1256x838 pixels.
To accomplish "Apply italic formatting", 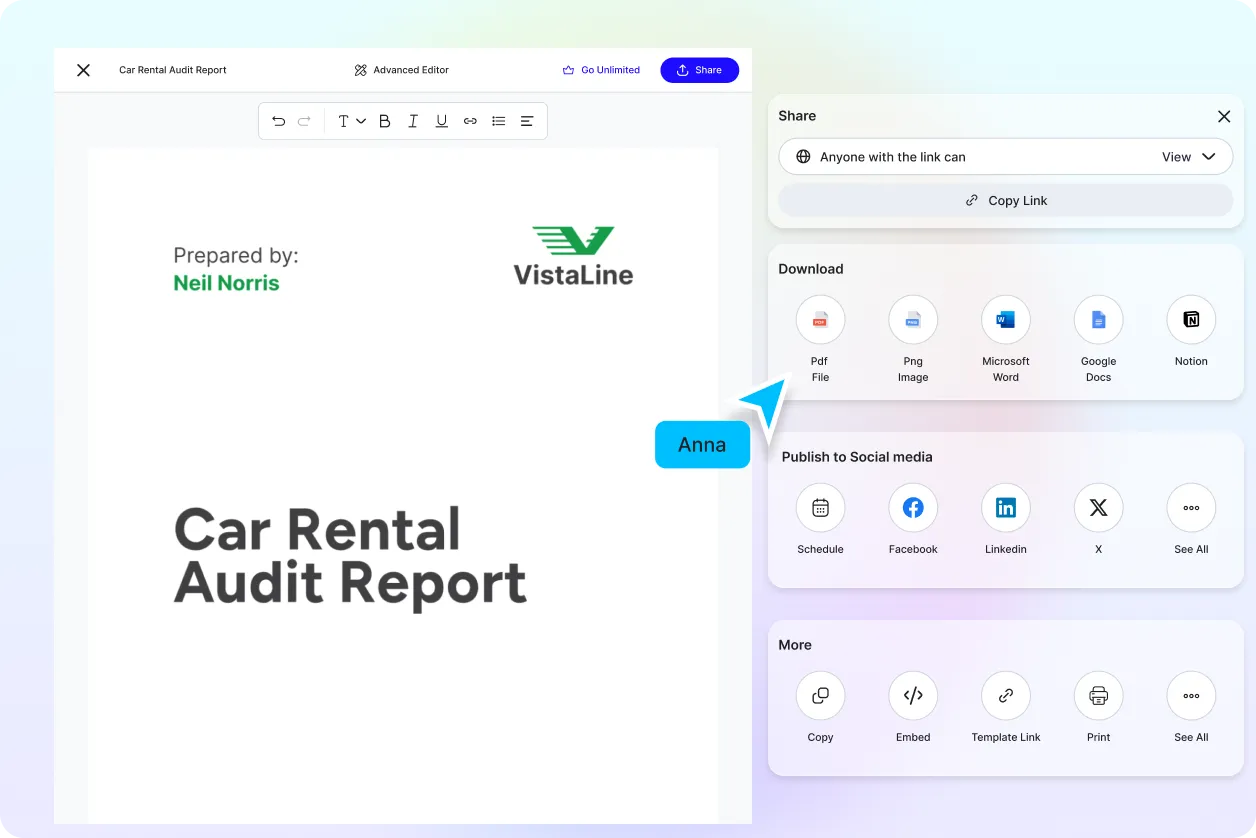I will pos(412,120).
